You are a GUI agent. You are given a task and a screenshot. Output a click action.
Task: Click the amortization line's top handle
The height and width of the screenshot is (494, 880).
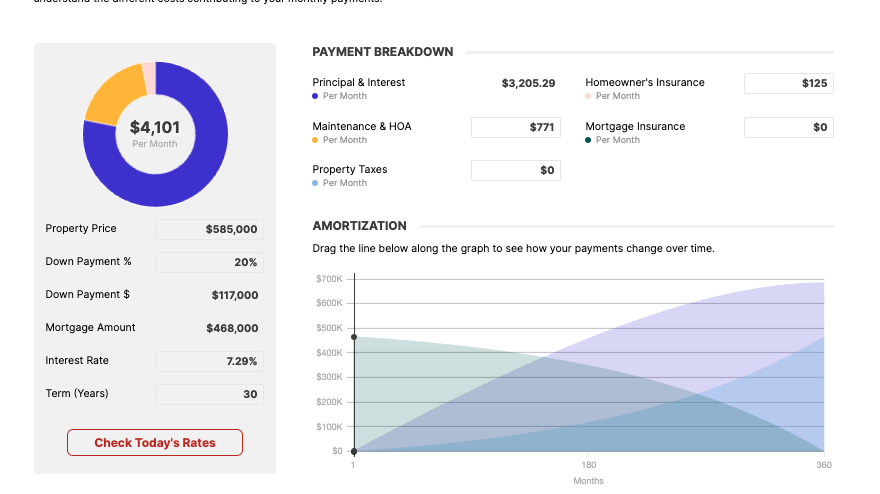[x=354, y=337]
